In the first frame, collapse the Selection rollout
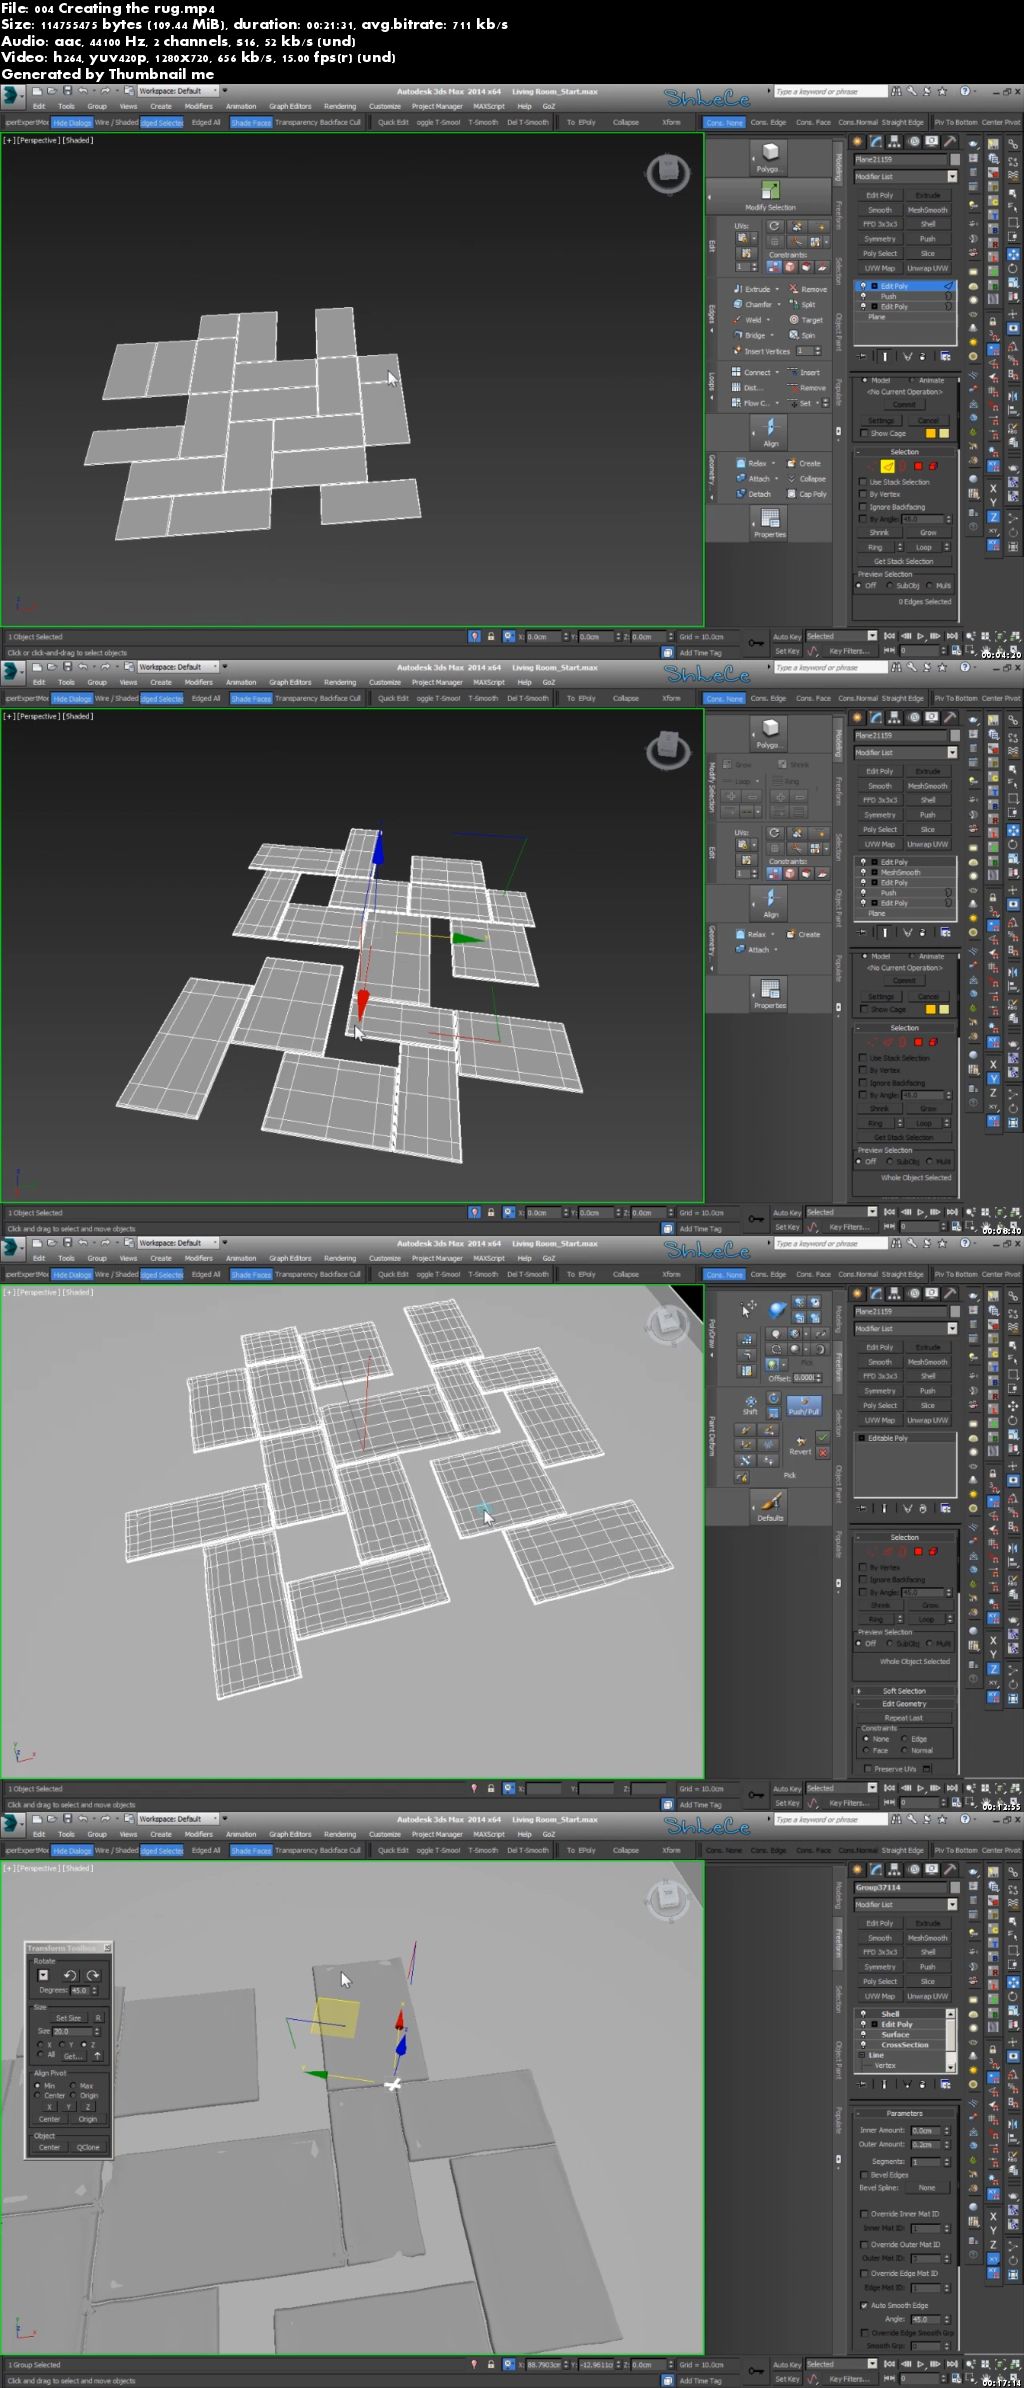 click(x=904, y=452)
